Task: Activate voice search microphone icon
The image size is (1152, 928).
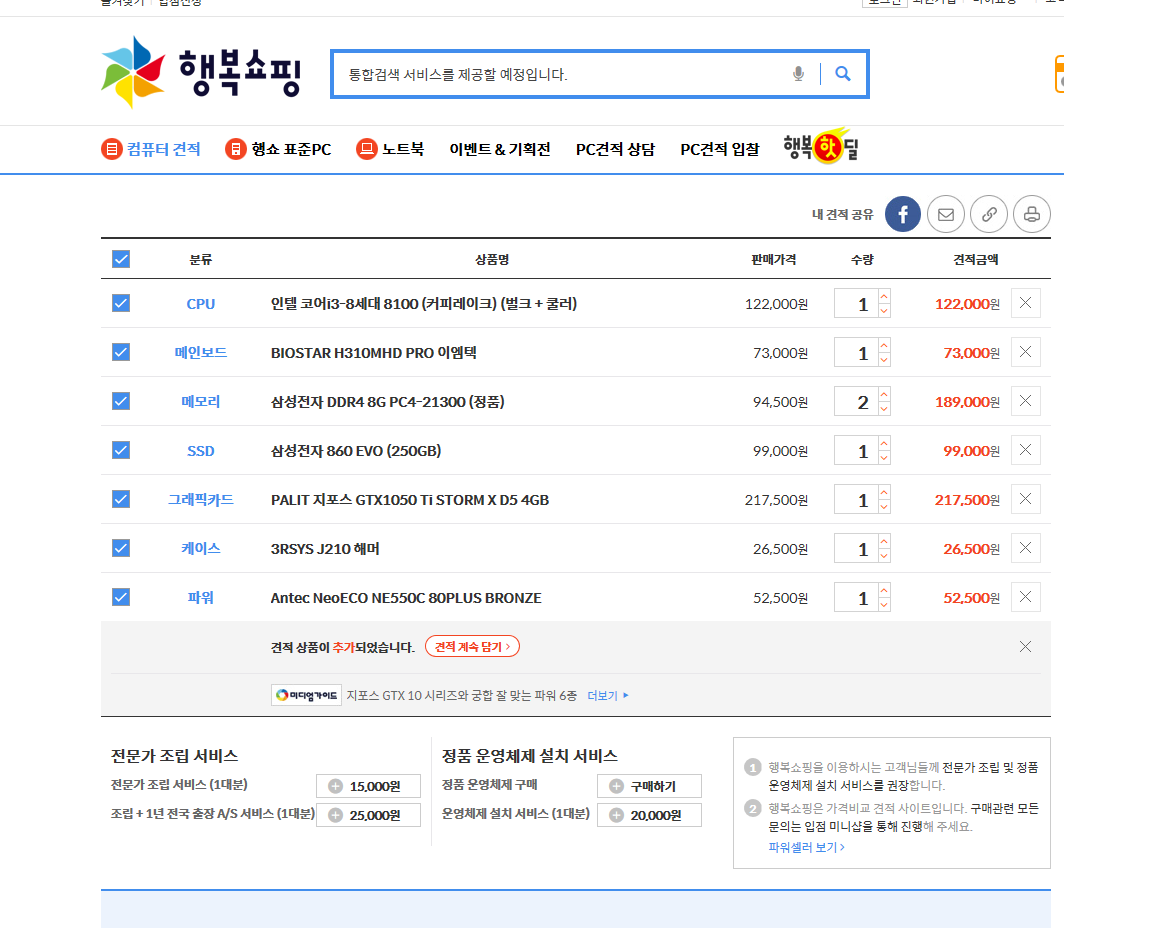Action: click(799, 73)
